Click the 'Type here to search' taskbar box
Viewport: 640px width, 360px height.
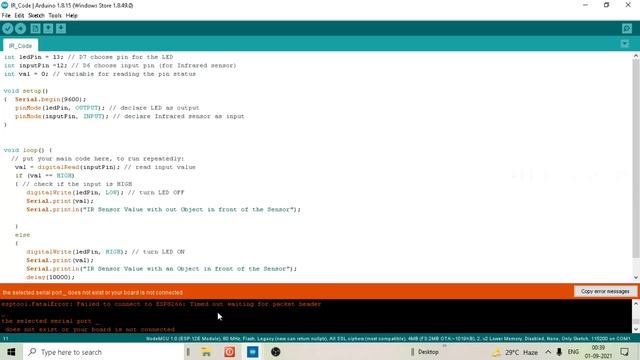[103, 352]
